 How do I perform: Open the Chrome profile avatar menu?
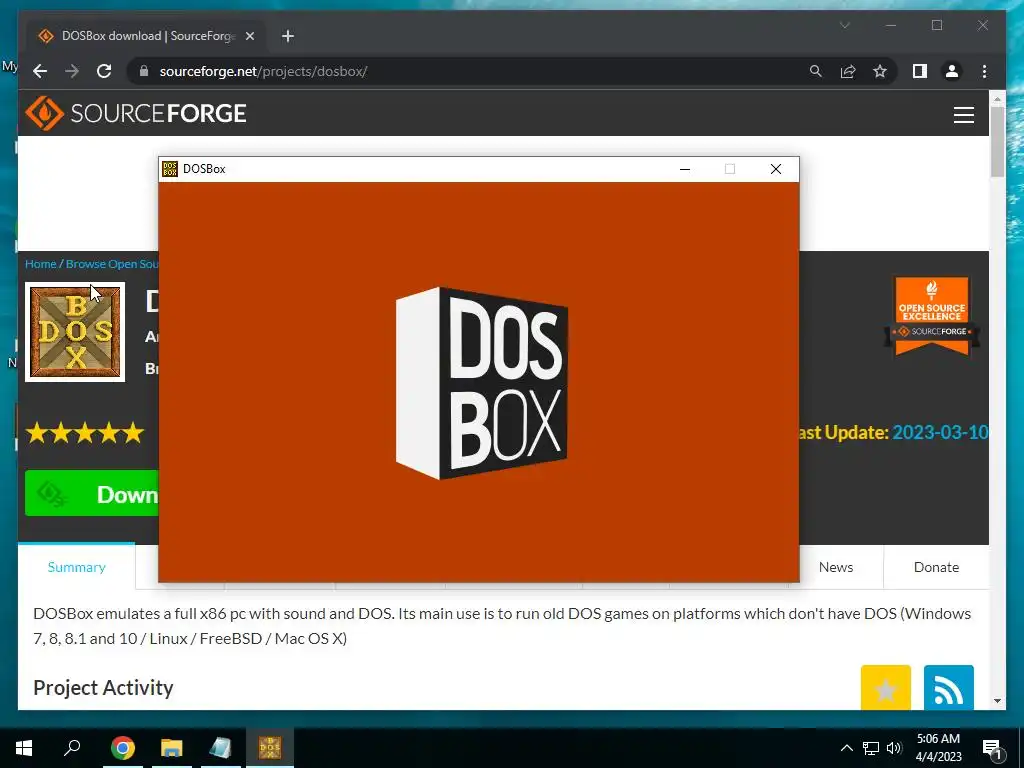pos(952,71)
